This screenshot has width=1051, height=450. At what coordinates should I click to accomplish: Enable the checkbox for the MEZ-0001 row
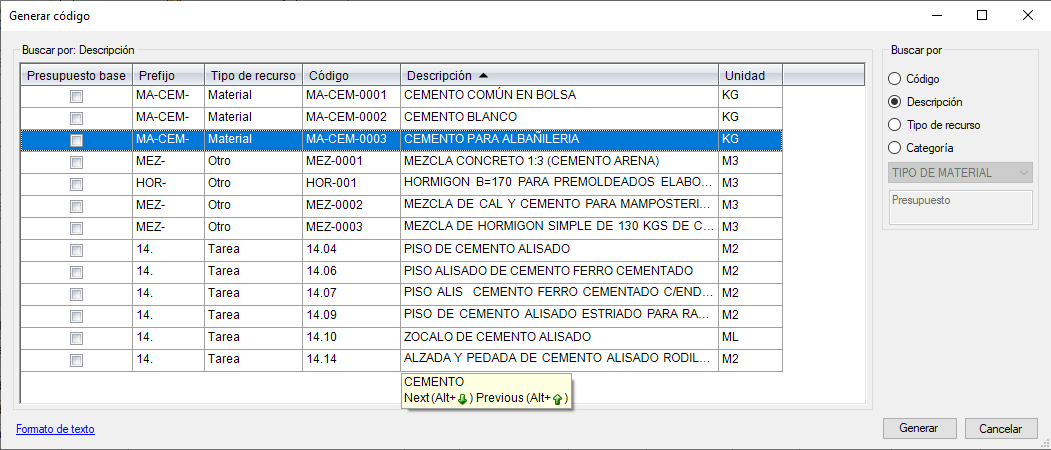76,162
